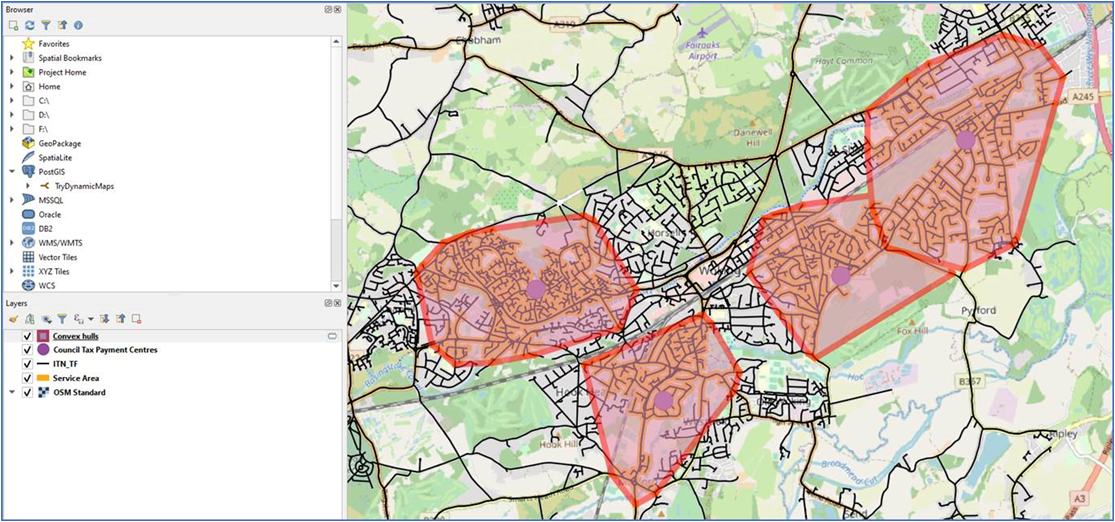The height and width of the screenshot is (522, 1115).
Task: Hide the Convex hulls layer
Action: click(27, 336)
